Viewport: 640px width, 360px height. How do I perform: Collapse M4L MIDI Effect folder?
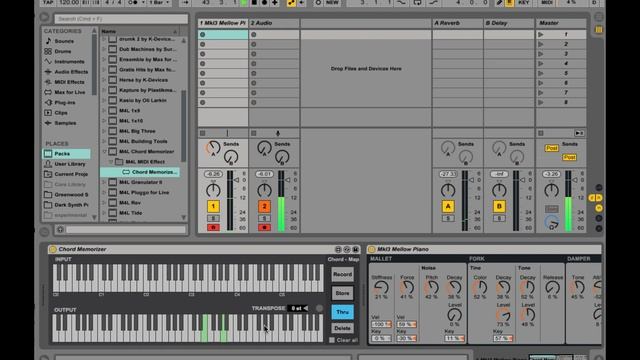(x=111, y=162)
